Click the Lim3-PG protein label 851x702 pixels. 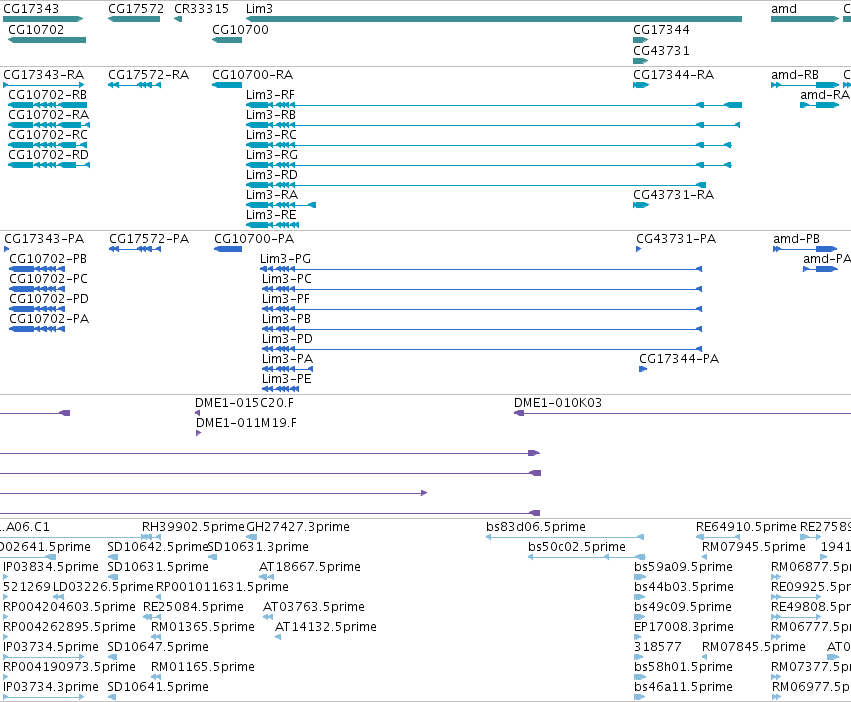[x=285, y=259]
